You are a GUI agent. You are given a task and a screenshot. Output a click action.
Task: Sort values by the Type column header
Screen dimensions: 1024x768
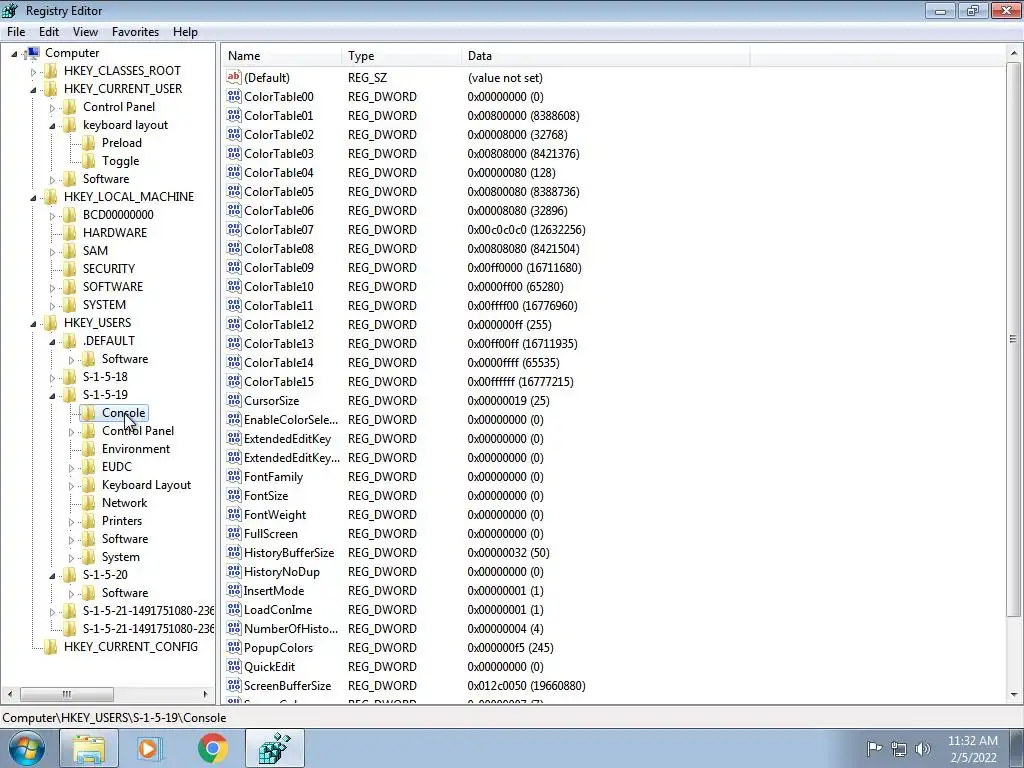click(401, 56)
